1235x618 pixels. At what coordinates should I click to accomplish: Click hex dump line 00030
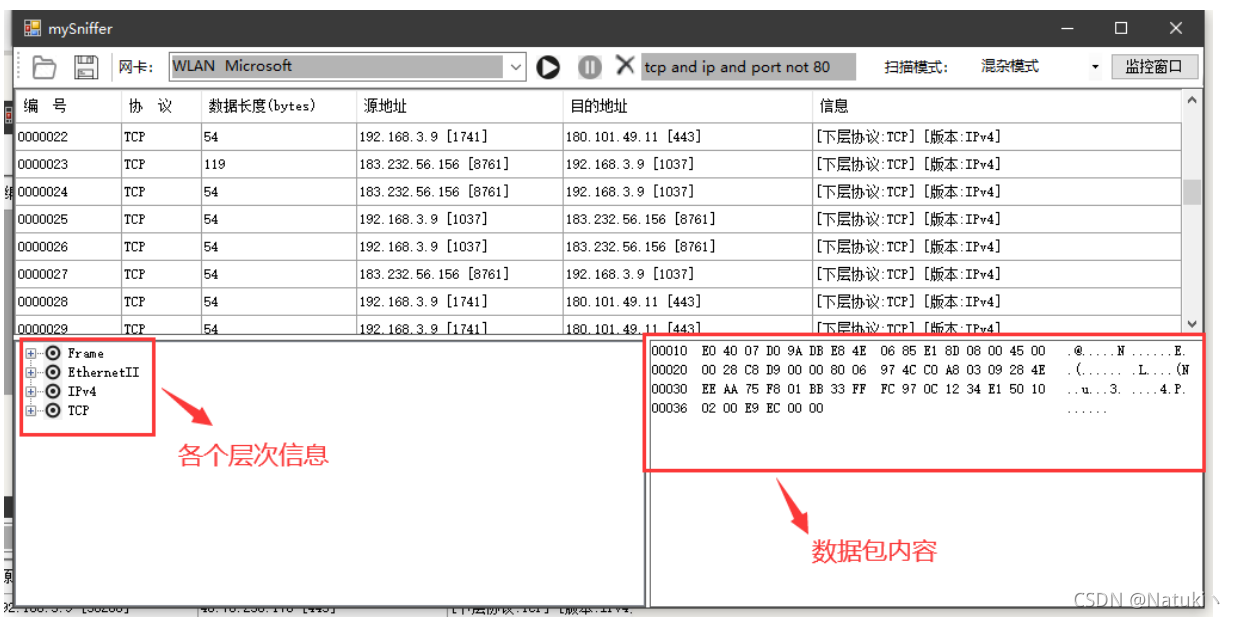coord(918,389)
